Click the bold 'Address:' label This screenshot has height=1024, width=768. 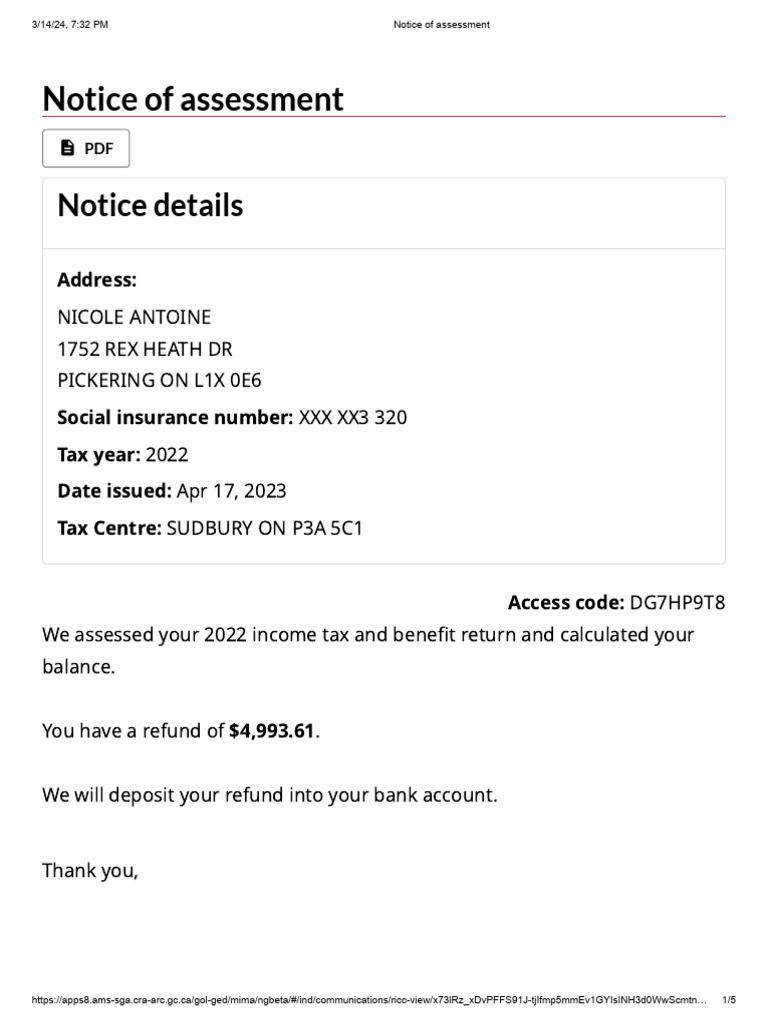(97, 279)
